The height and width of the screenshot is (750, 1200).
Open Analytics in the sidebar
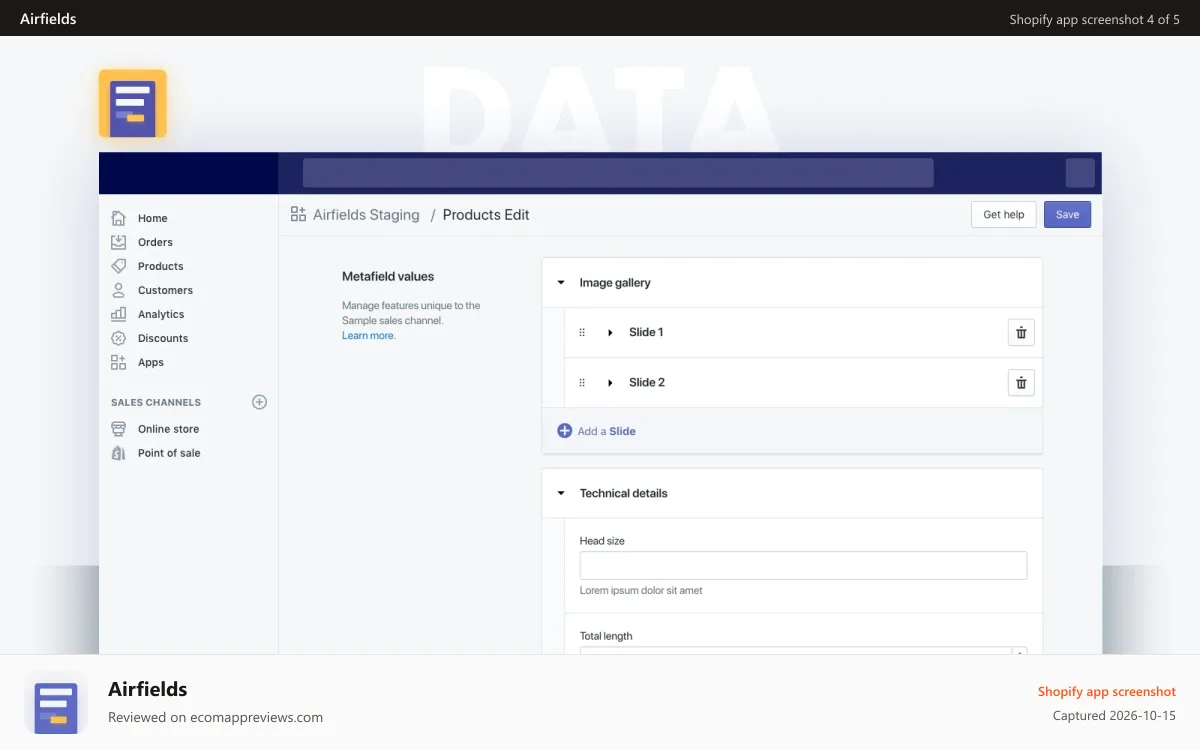161,314
